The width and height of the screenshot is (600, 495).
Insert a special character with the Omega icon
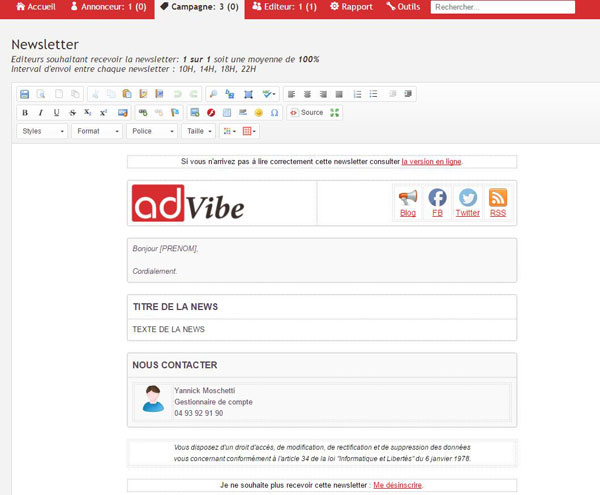click(274, 113)
